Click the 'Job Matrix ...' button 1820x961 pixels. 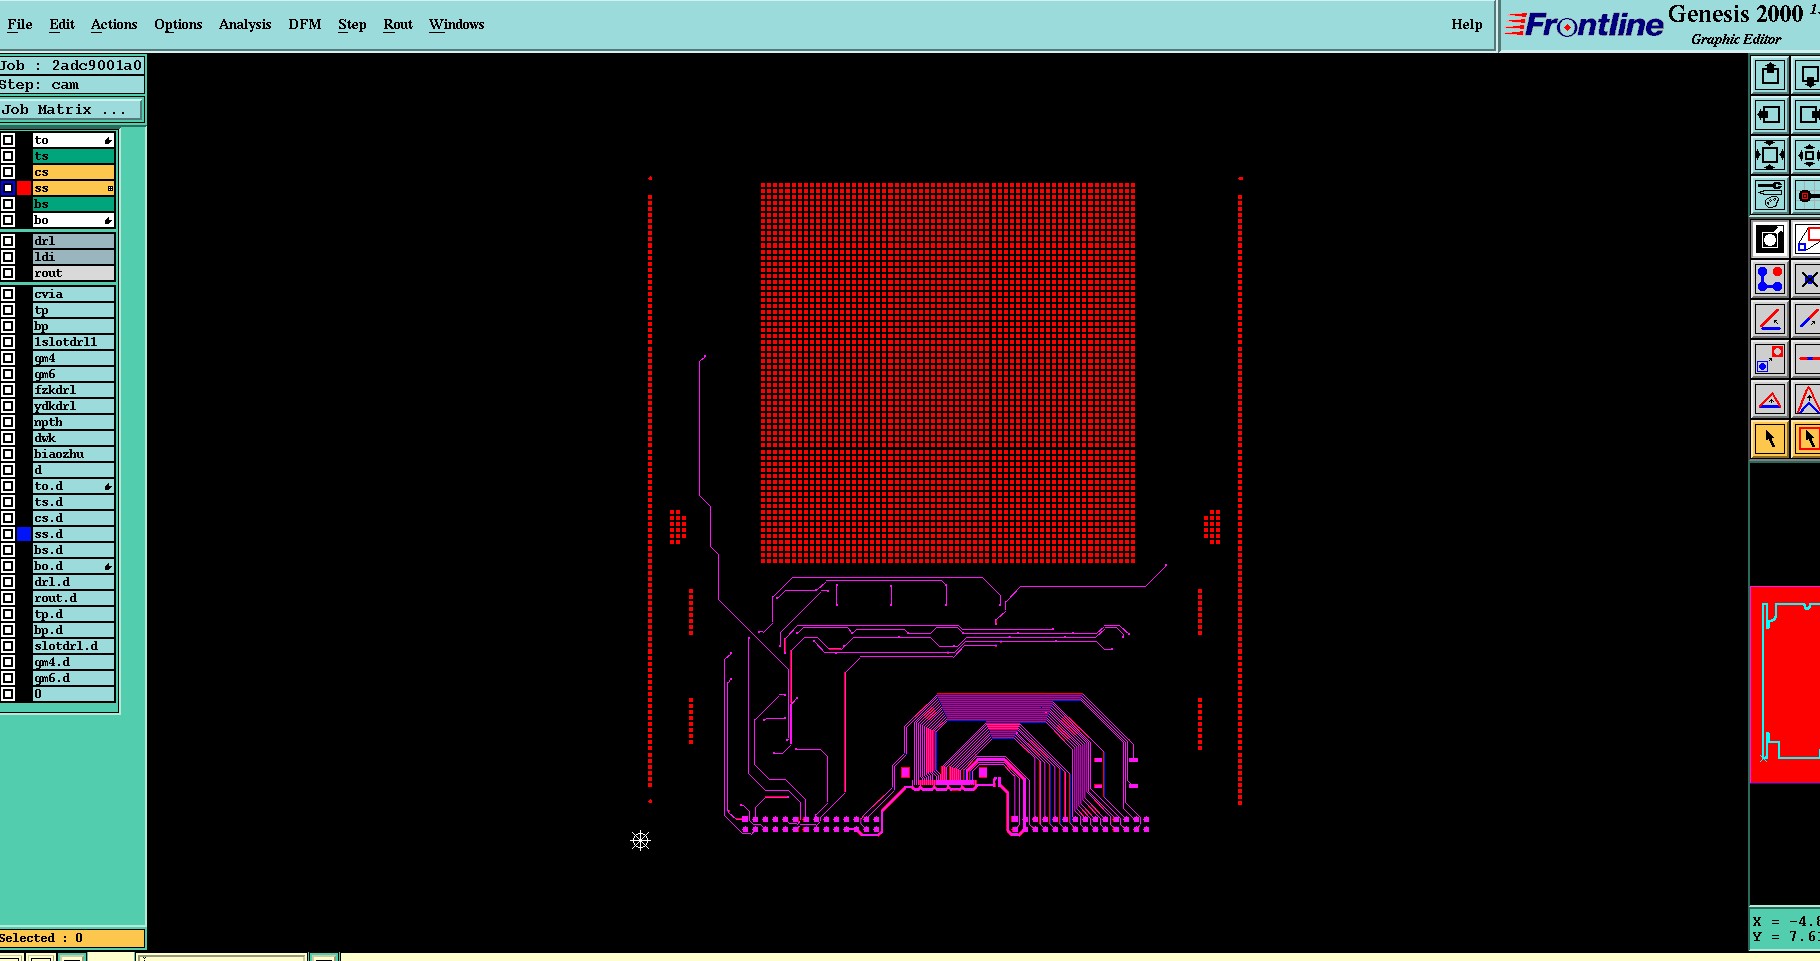(71, 110)
